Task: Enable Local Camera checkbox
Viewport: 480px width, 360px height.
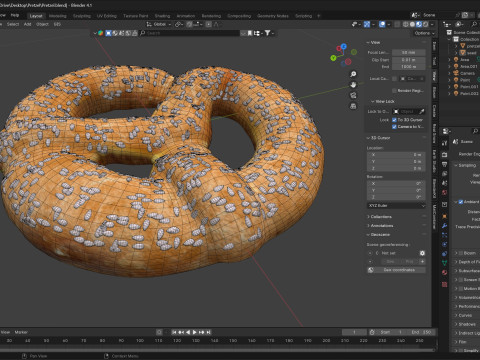Action: pyautogui.click(x=394, y=79)
